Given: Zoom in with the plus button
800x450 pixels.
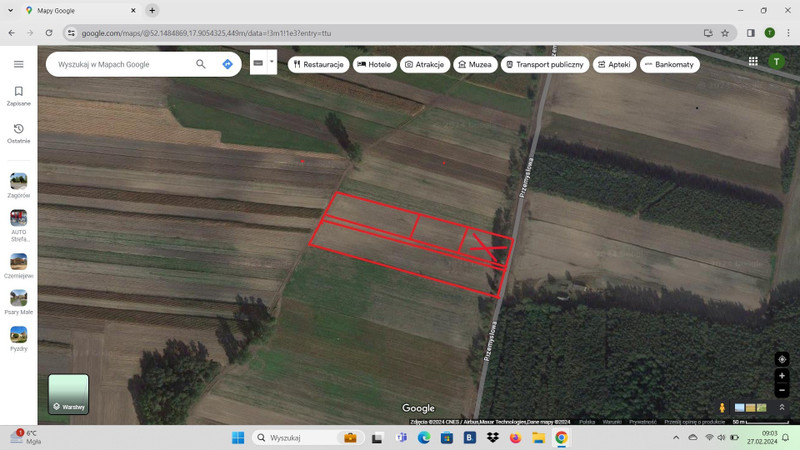Looking at the screenshot, I should click(x=782, y=376).
